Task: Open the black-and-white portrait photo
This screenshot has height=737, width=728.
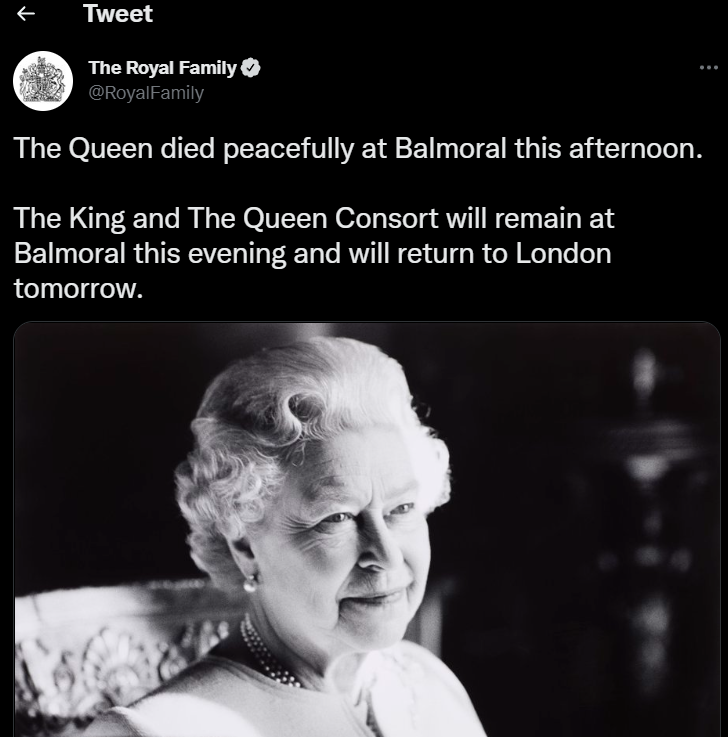Action: click(x=366, y=529)
